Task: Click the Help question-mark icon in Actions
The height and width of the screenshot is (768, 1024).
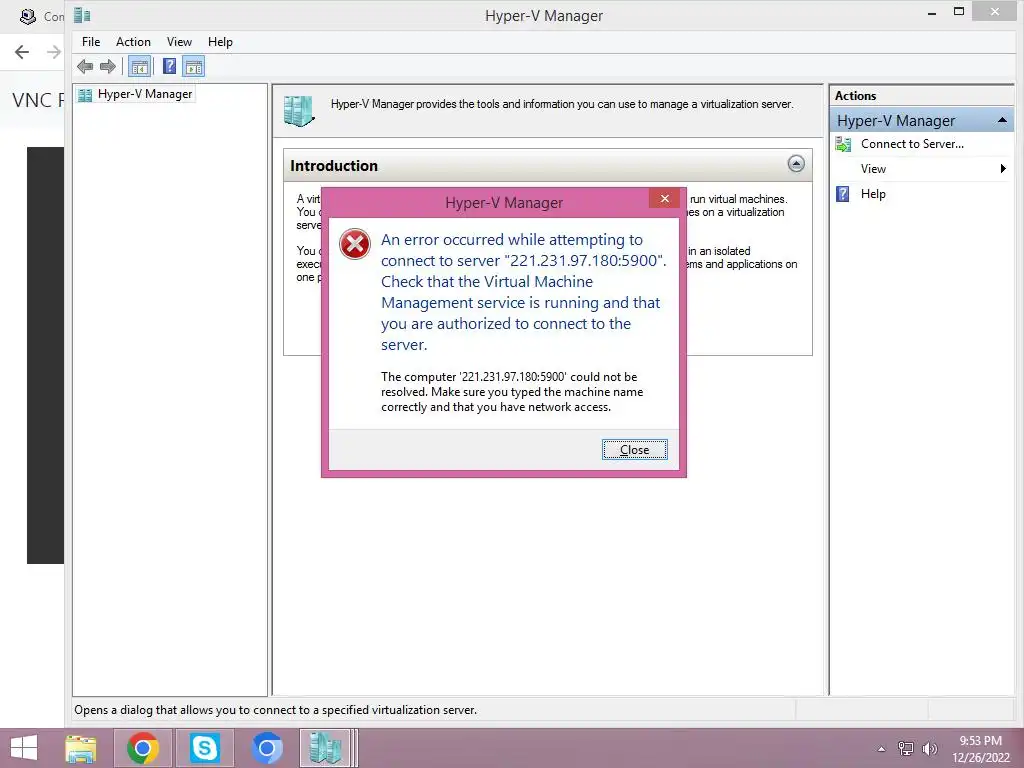Action: pos(843,194)
